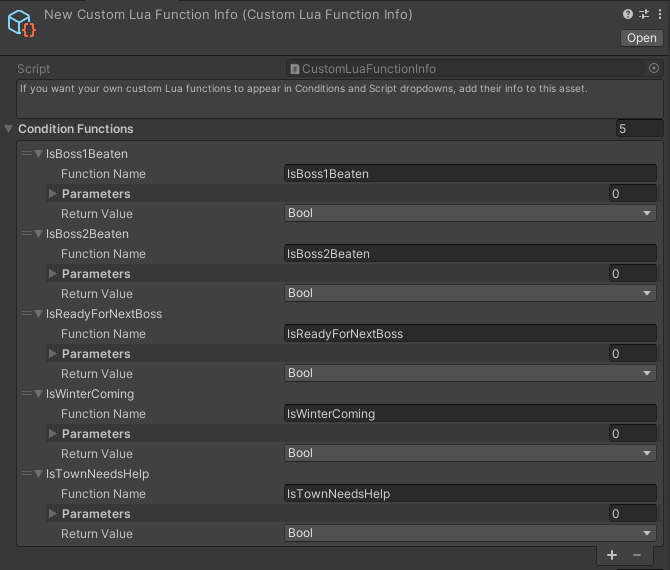This screenshot has width=670, height=570.
Task: Expand Parameters under IsWinterComing
Action: tap(53, 433)
